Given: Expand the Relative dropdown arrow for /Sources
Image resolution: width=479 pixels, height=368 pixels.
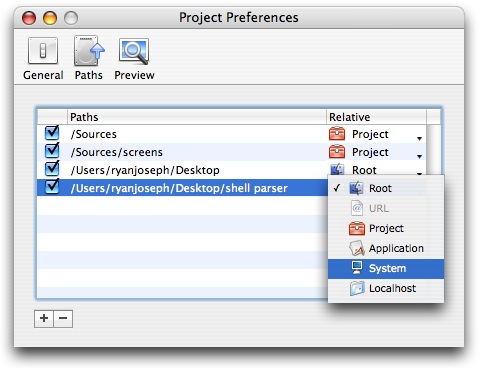Looking at the screenshot, I should (419, 138).
